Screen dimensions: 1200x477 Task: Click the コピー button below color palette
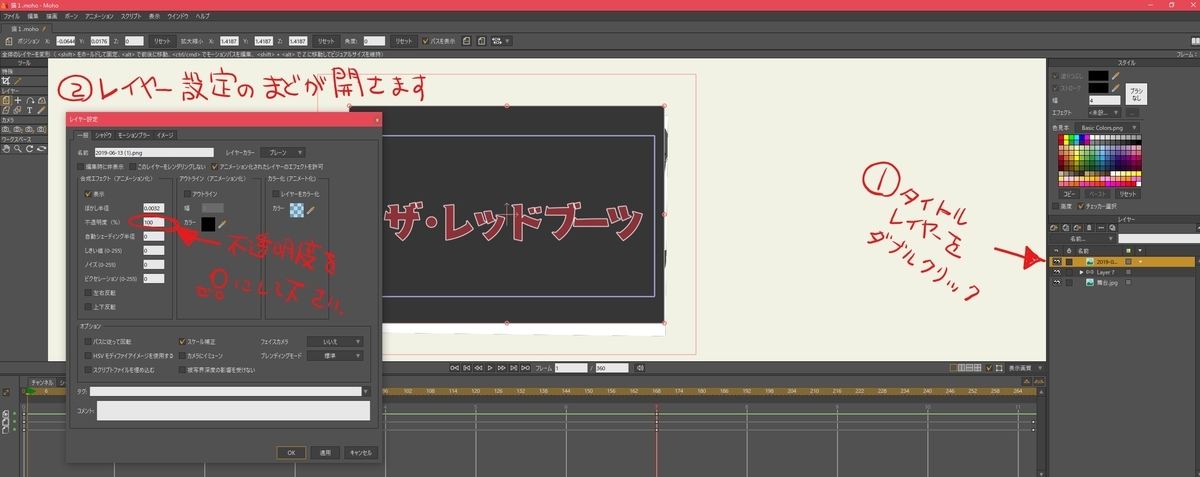(x=1069, y=194)
